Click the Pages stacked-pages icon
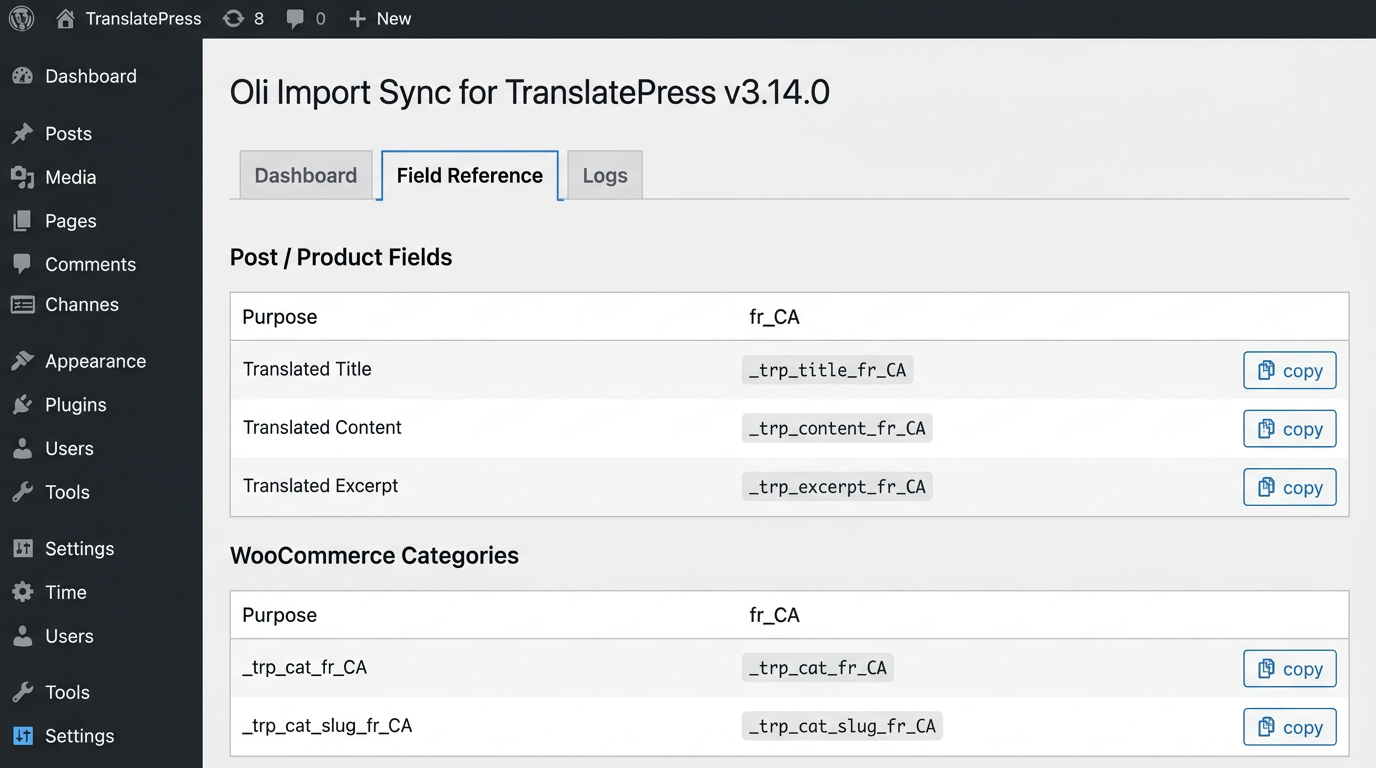The height and width of the screenshot is (768, 1376). point(22,221)
